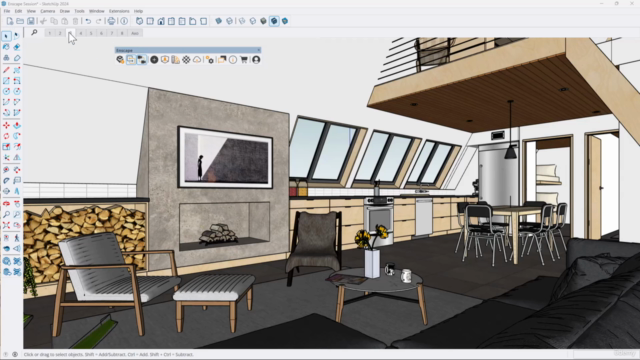Viewport: 640px width, 360px height.
Task: Open the File menu
Action: point(7,11)
